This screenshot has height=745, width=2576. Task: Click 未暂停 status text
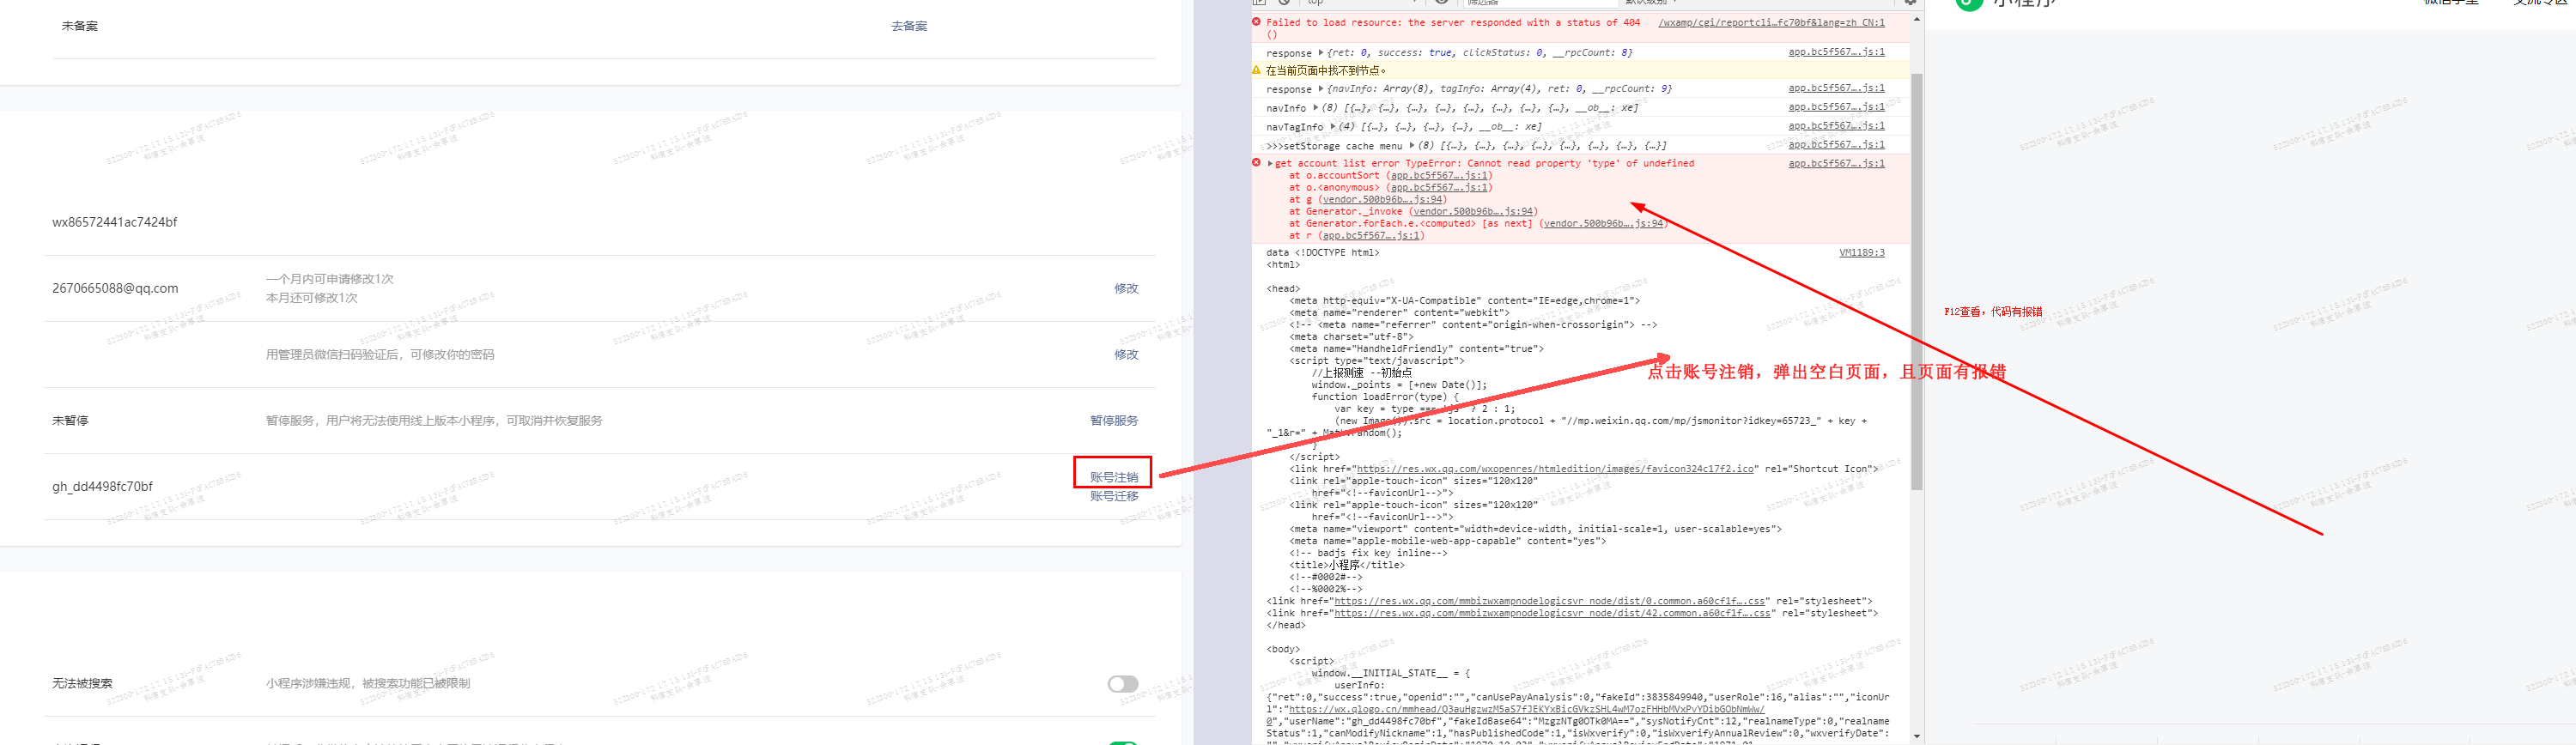(x=70, y=420)
